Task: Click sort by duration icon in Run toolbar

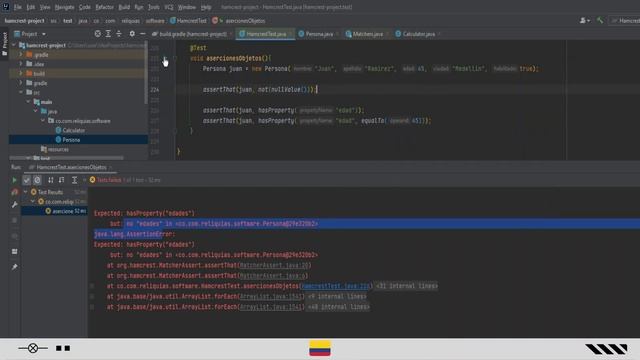Action: tap(62, 180)
